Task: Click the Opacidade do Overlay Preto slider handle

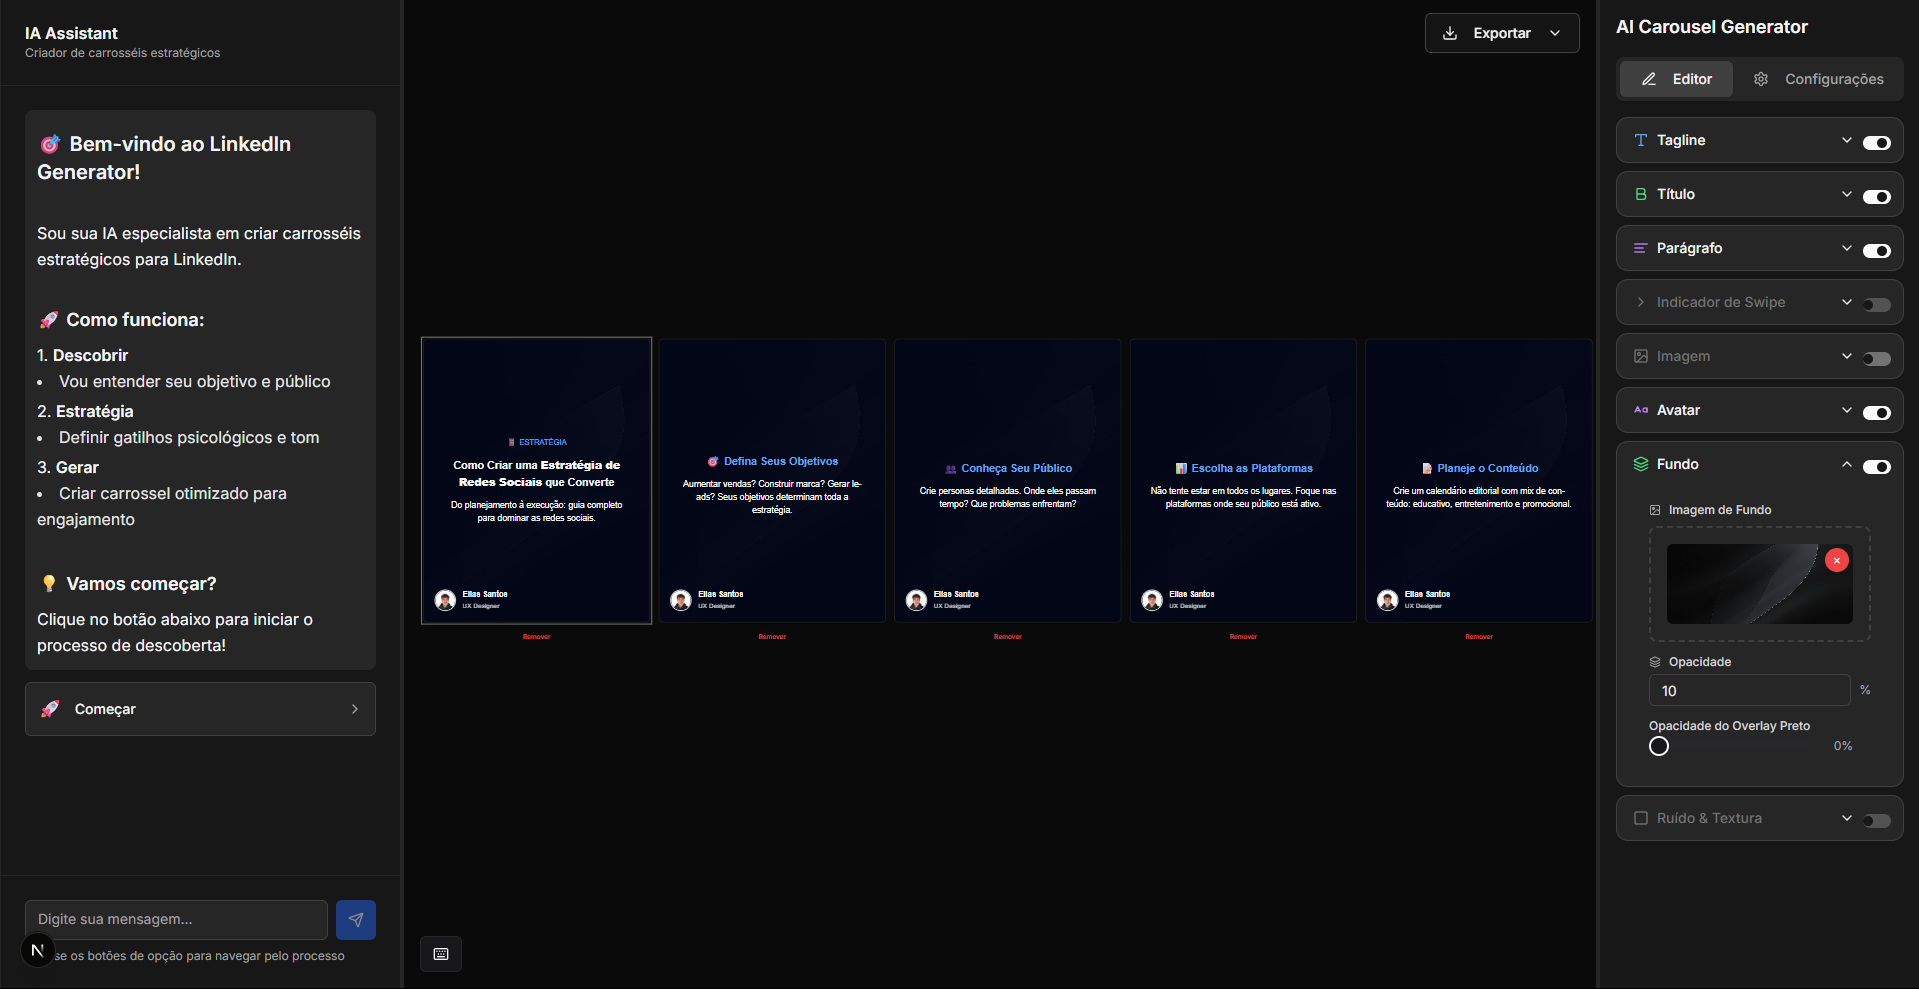Action: click(1659, 746)
